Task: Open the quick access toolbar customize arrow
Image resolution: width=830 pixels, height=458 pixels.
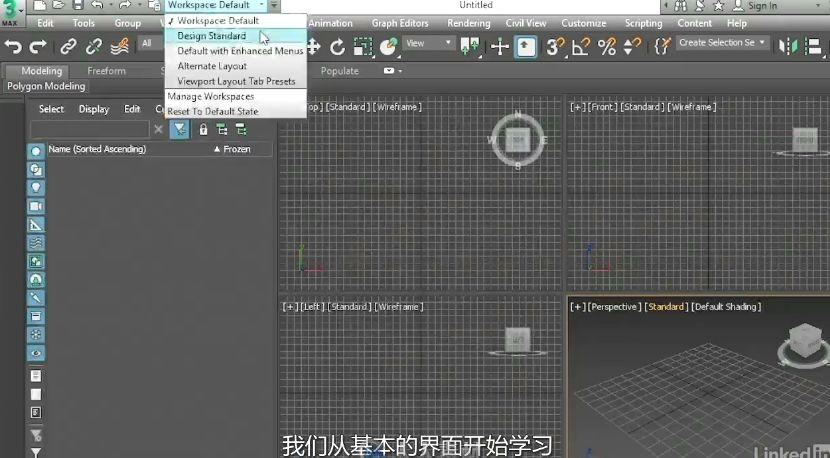Action: coord(274,5)
